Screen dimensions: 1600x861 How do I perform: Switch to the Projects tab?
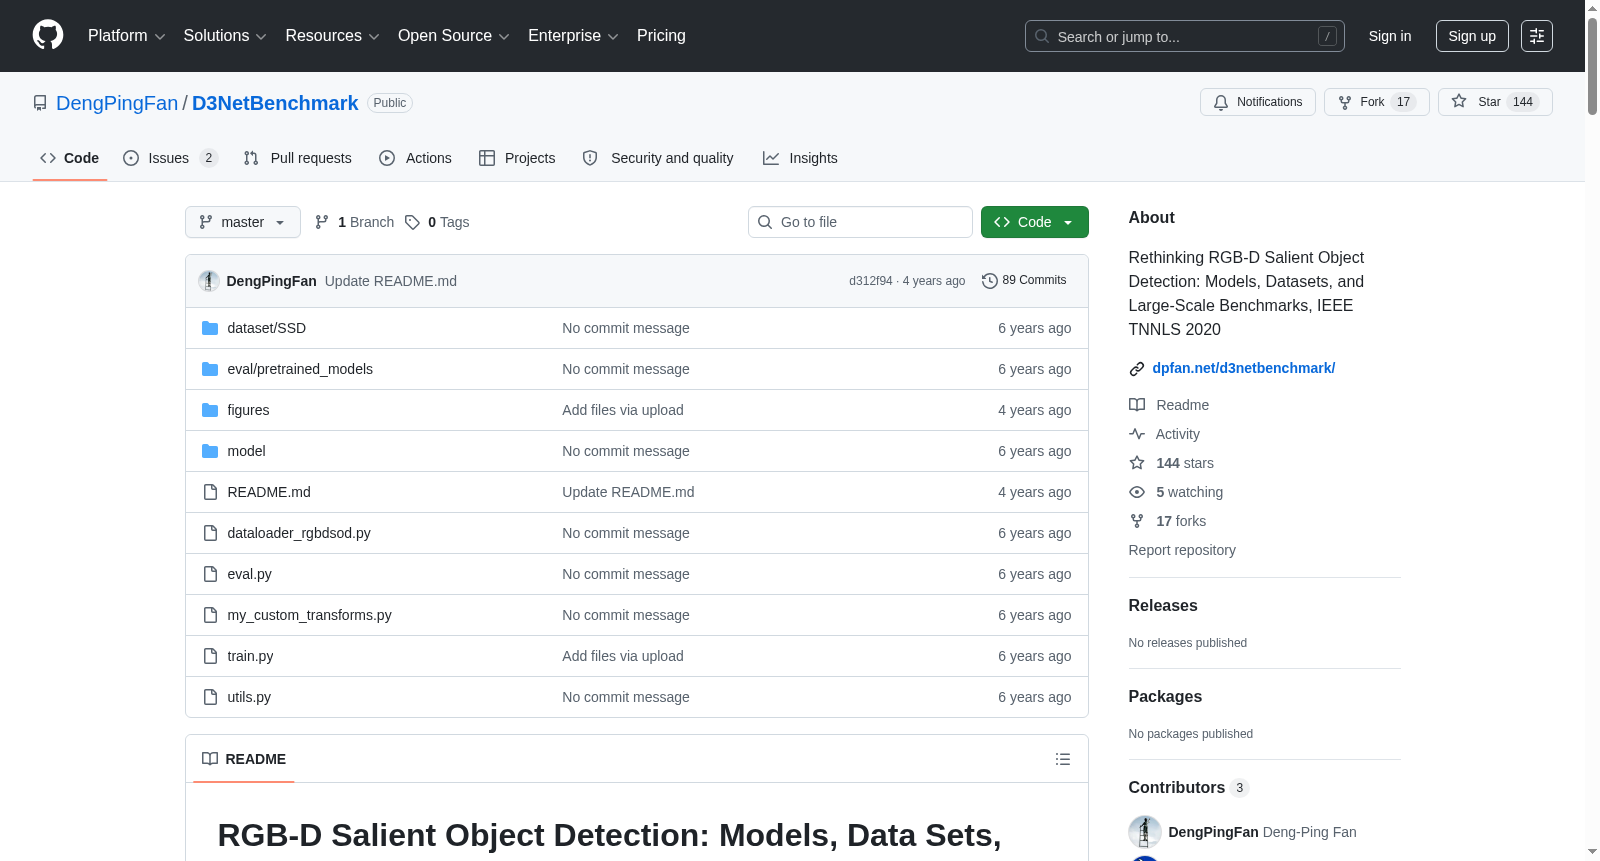pos(517,158)
